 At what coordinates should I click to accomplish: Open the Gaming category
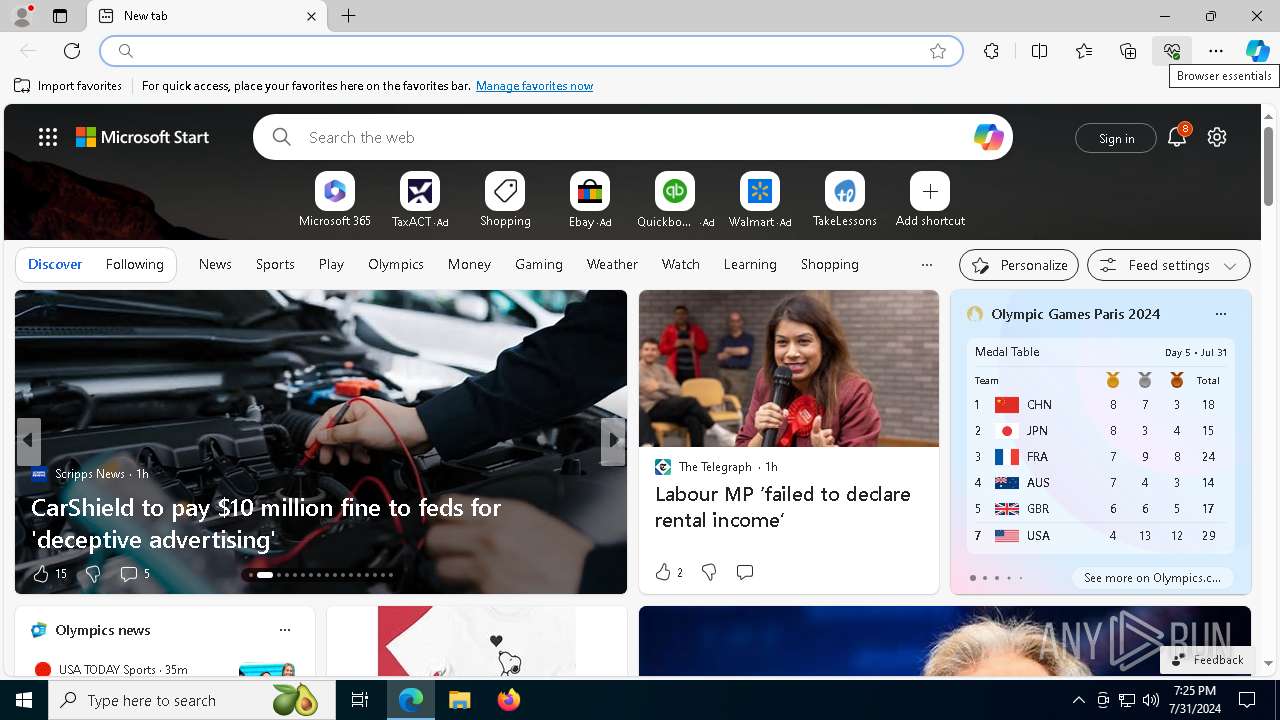coord(539,264)
